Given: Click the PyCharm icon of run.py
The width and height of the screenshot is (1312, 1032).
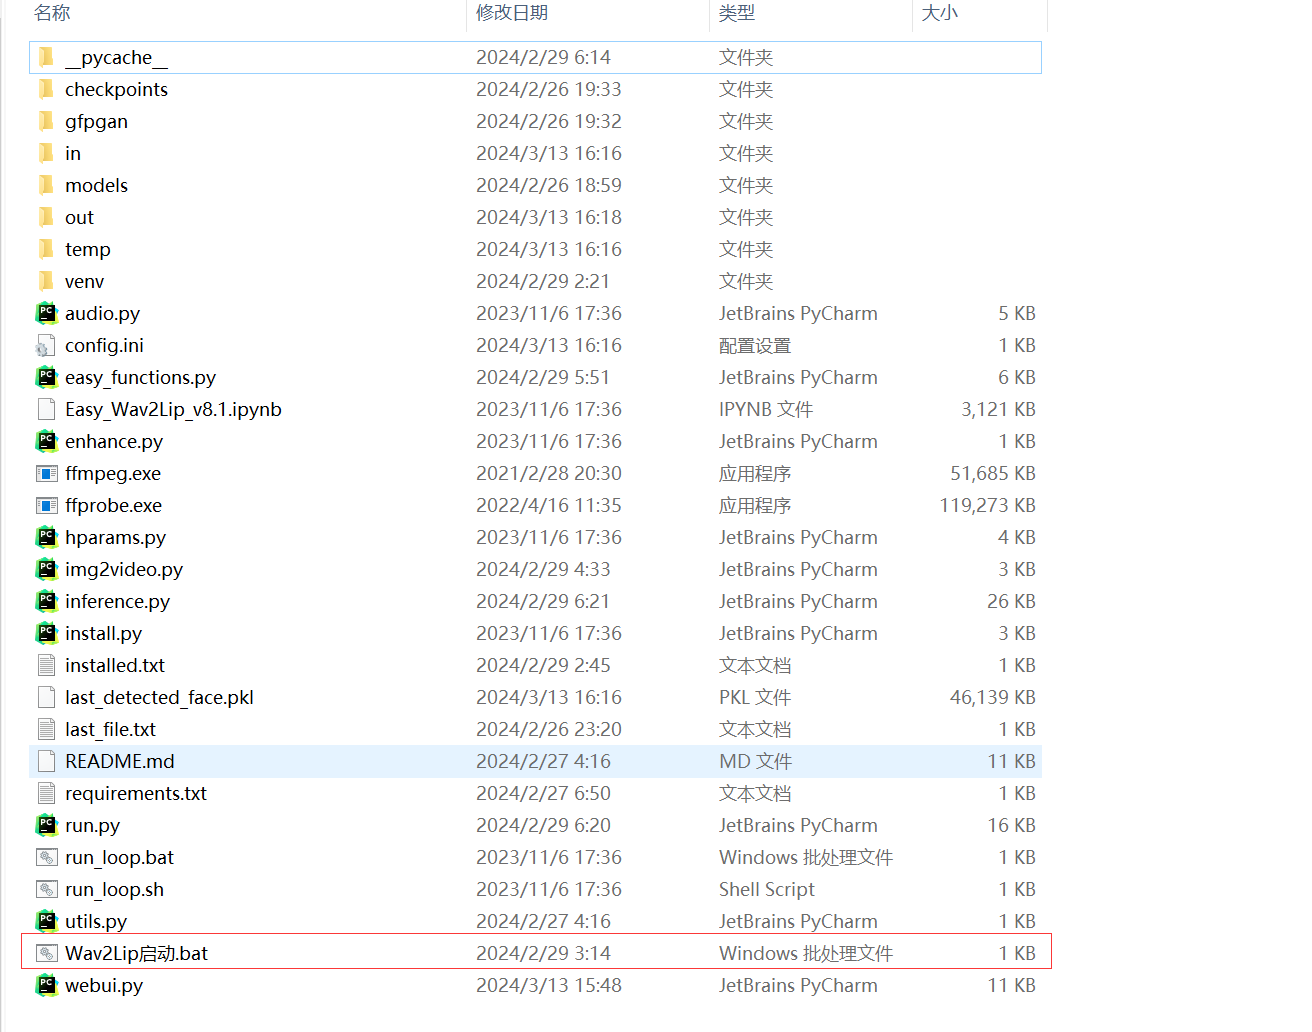Looking at the screenshot, I should coord(46,825).
